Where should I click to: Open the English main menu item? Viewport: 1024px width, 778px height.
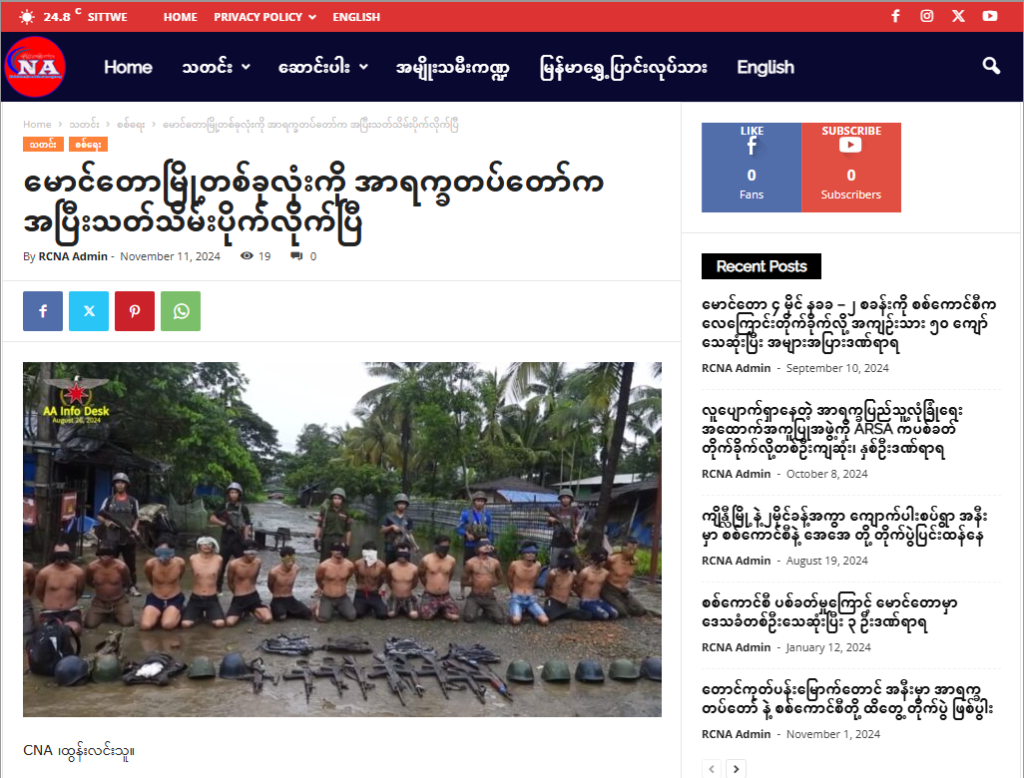pyautogui.click(x=765, y=67)
